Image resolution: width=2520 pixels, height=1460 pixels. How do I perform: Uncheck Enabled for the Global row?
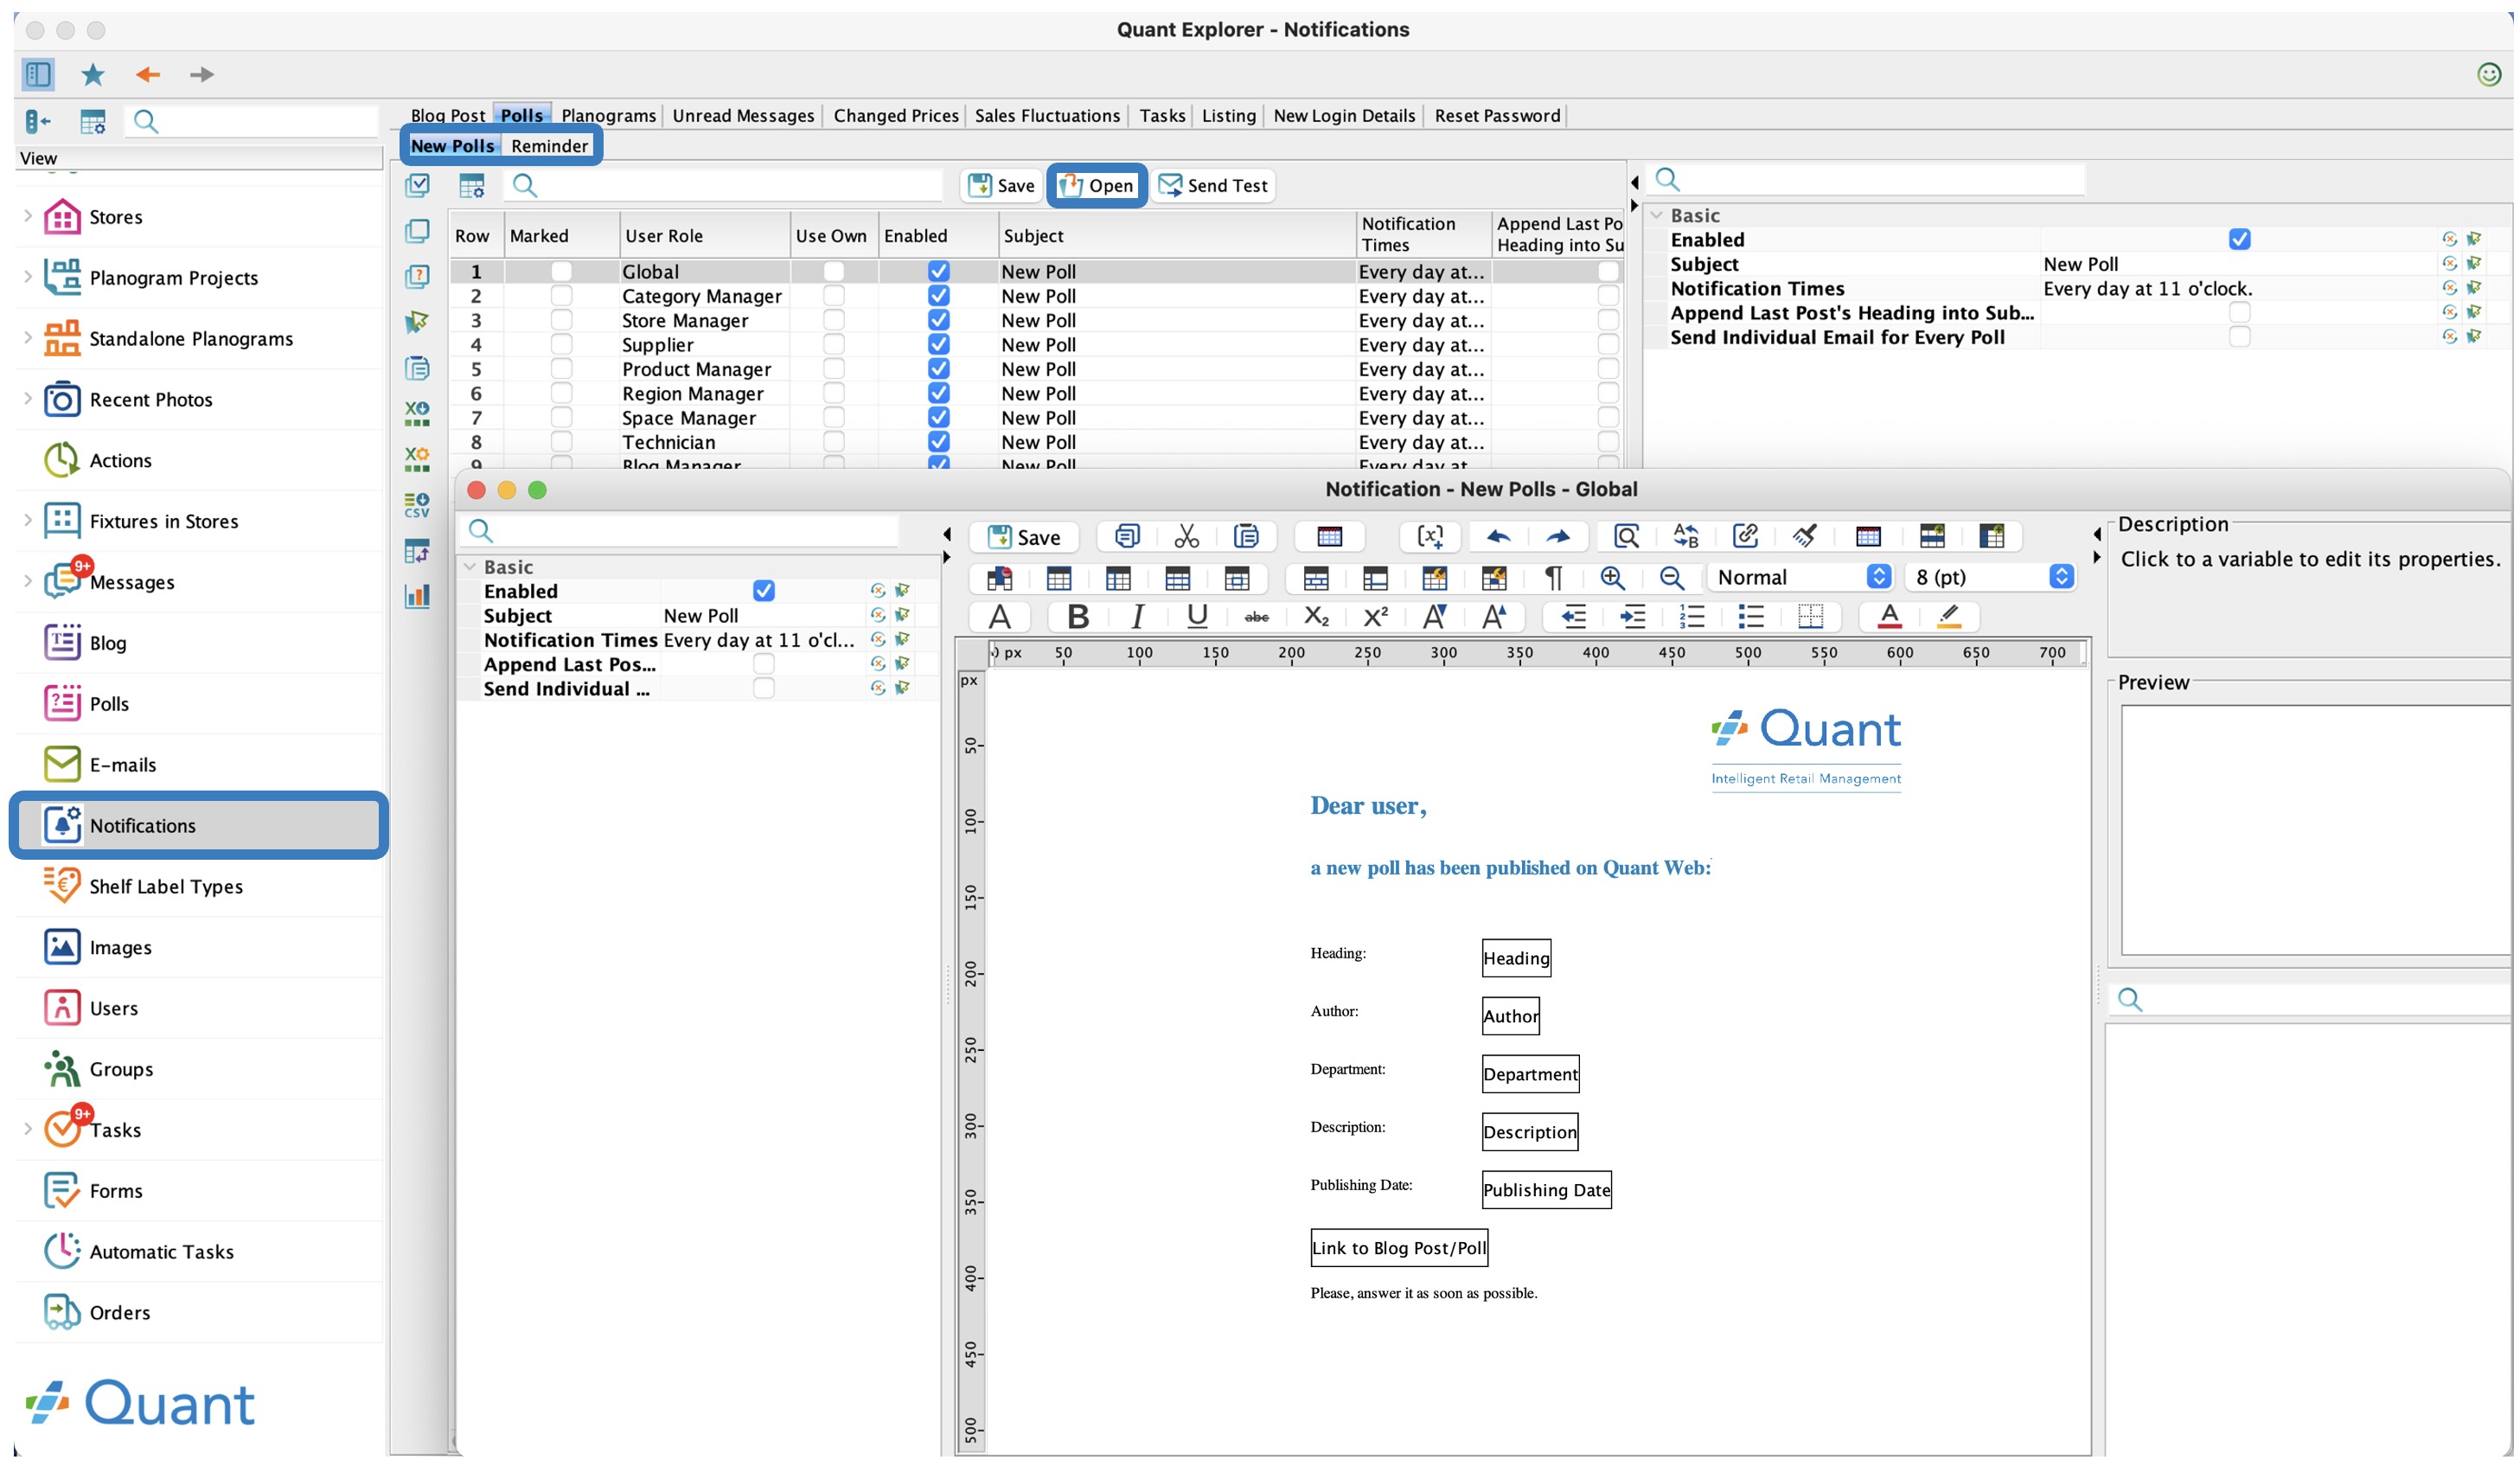938,271
